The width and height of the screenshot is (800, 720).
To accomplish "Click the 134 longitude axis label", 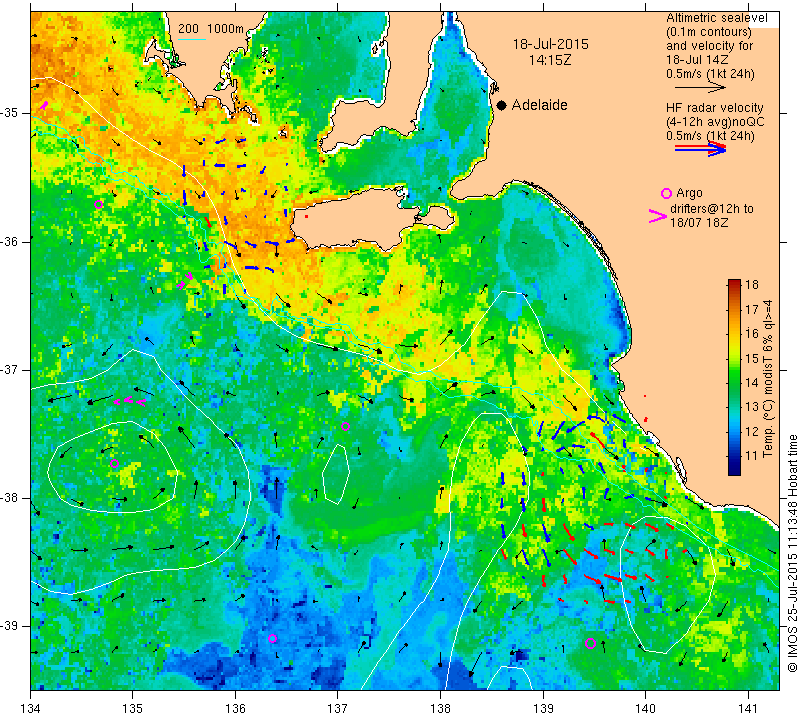I will click(31, 708).
